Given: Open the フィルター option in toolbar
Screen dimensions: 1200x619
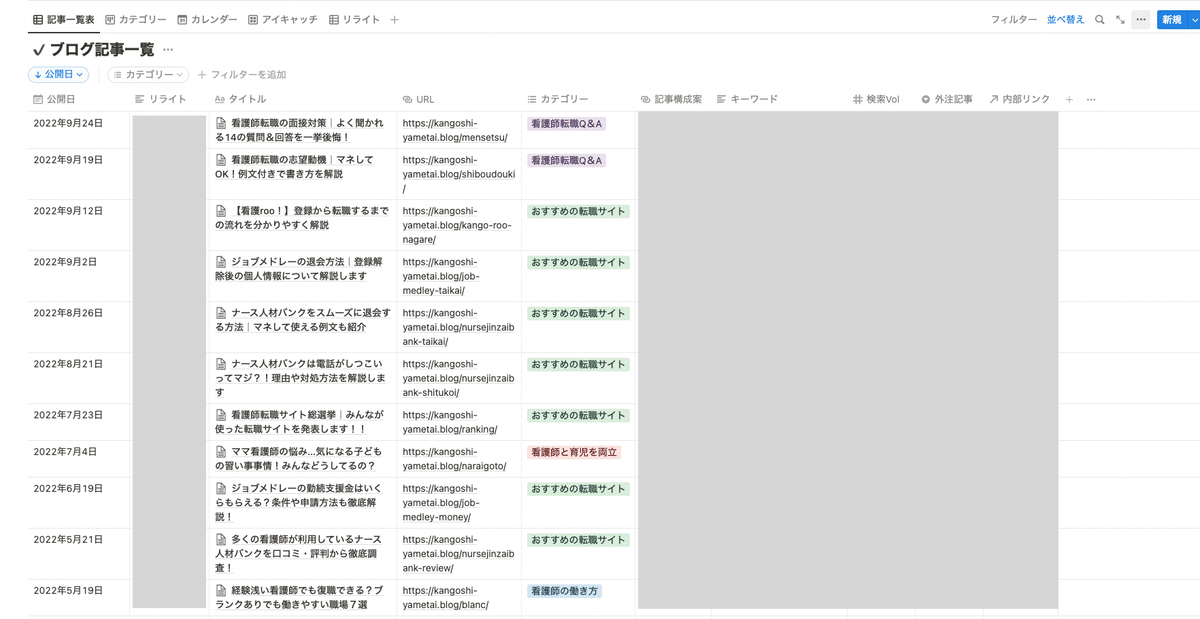Looking at the screenshot, I should tap(1014, 19).
